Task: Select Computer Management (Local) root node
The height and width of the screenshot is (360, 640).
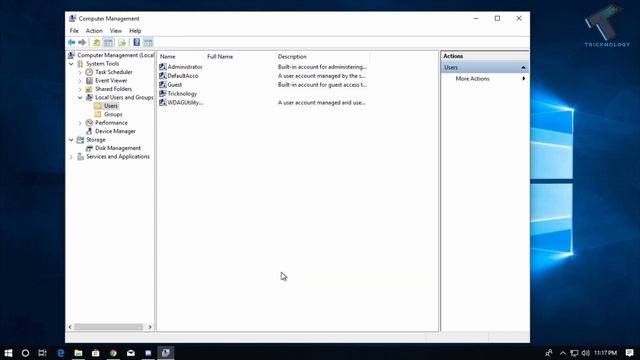Action: 116,55
